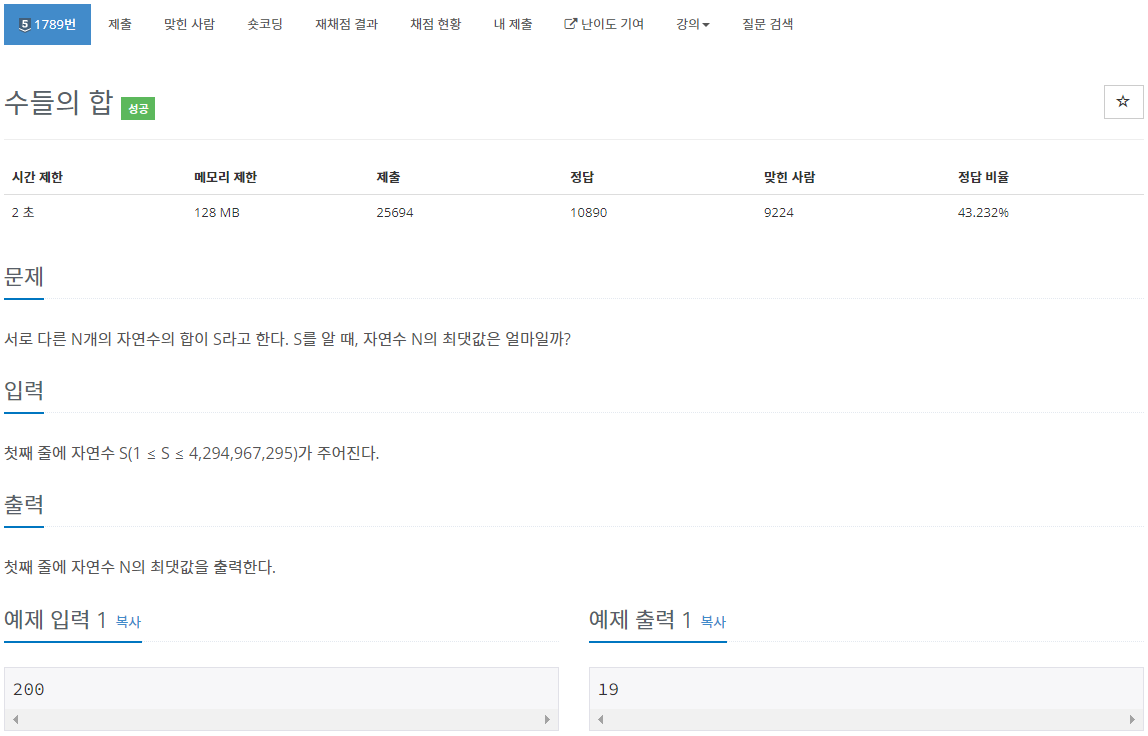1148x736 pixels.
Task: Open the 질문 검색 tab
Action: click(767, 24)
